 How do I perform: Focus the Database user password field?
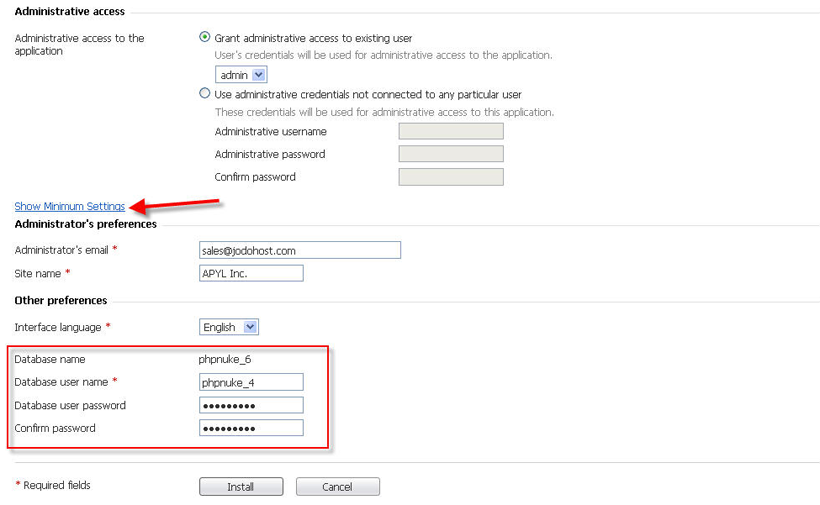point(251,405)
